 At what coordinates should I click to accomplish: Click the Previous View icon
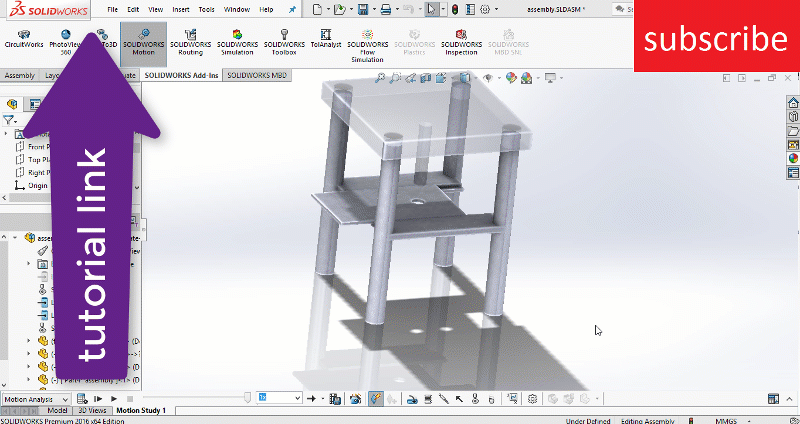(x=410, y=78)
